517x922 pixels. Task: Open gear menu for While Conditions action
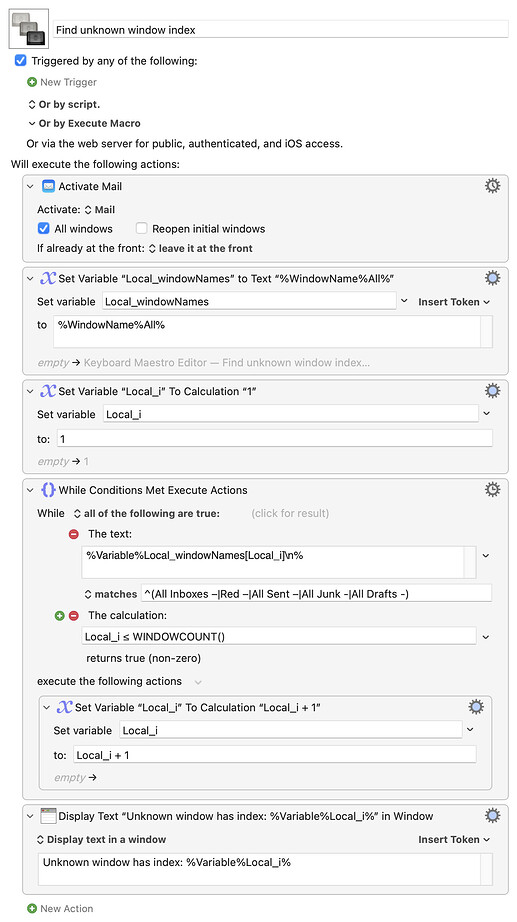pyautogui.click(x=492, y=490)
